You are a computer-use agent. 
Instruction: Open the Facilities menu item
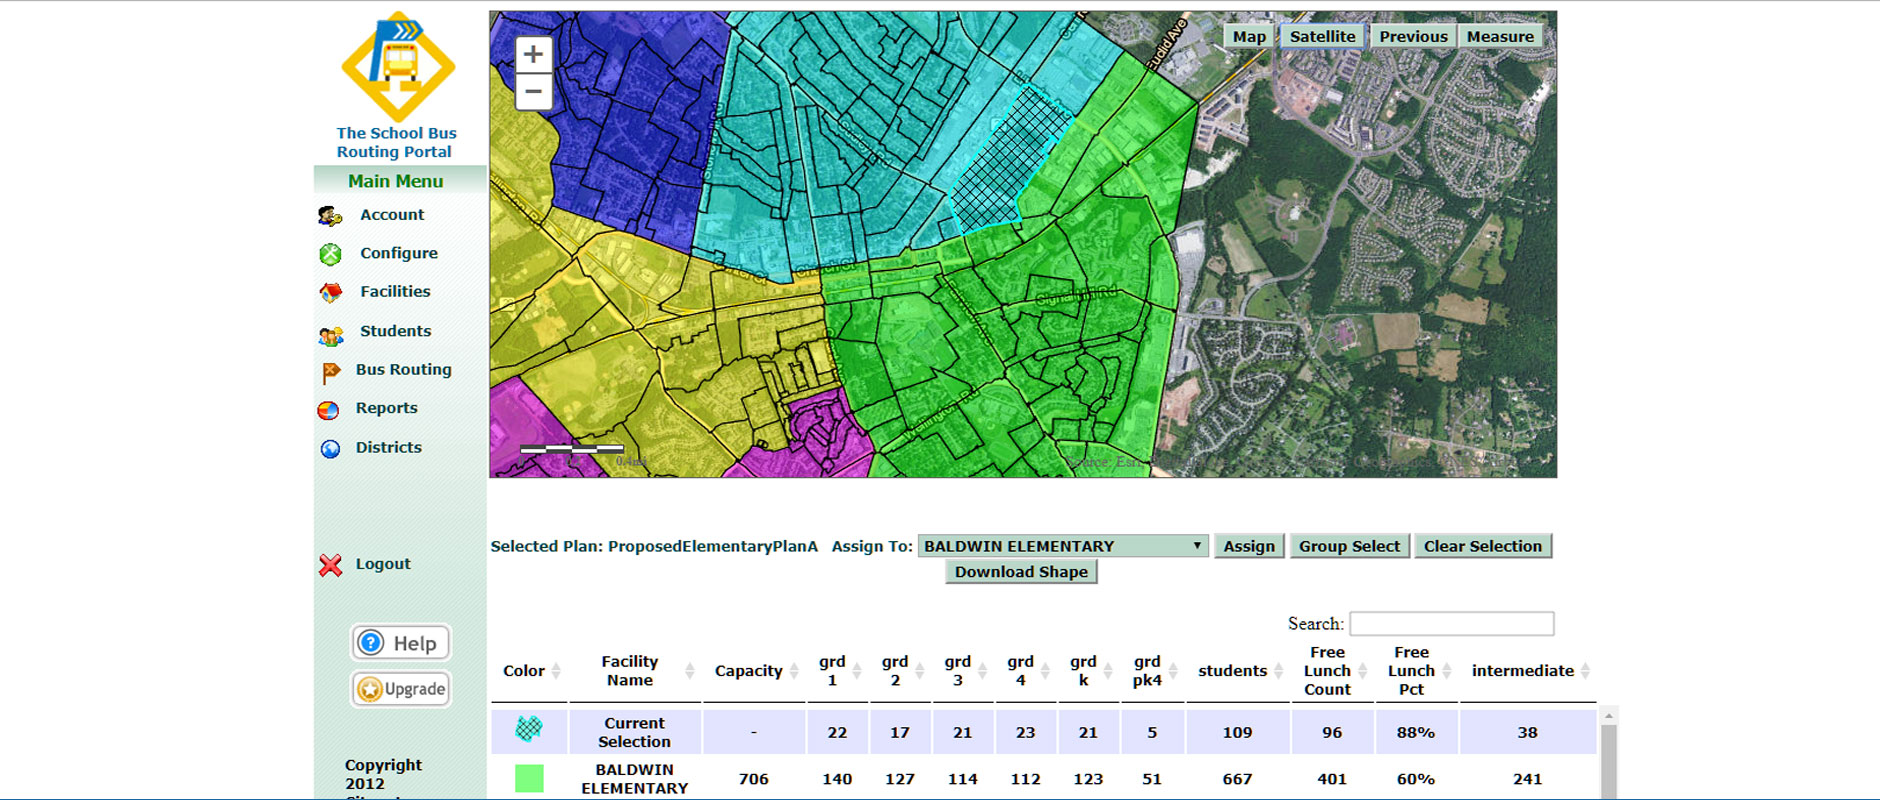[395, 291]
